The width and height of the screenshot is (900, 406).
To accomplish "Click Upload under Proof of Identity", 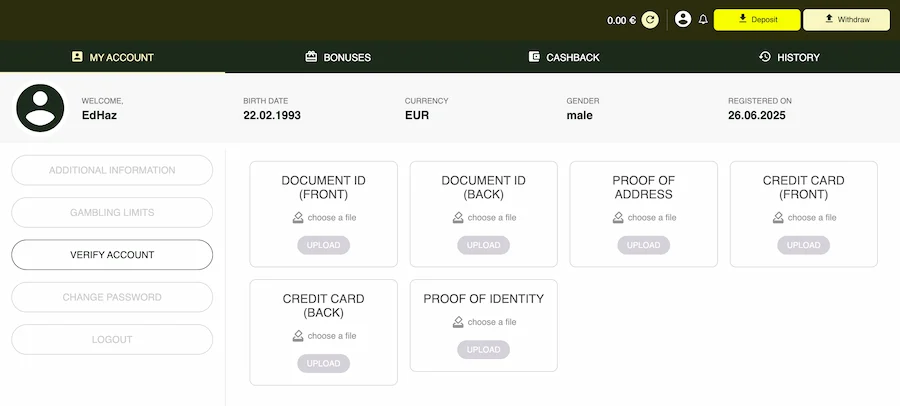I will 483,350.
